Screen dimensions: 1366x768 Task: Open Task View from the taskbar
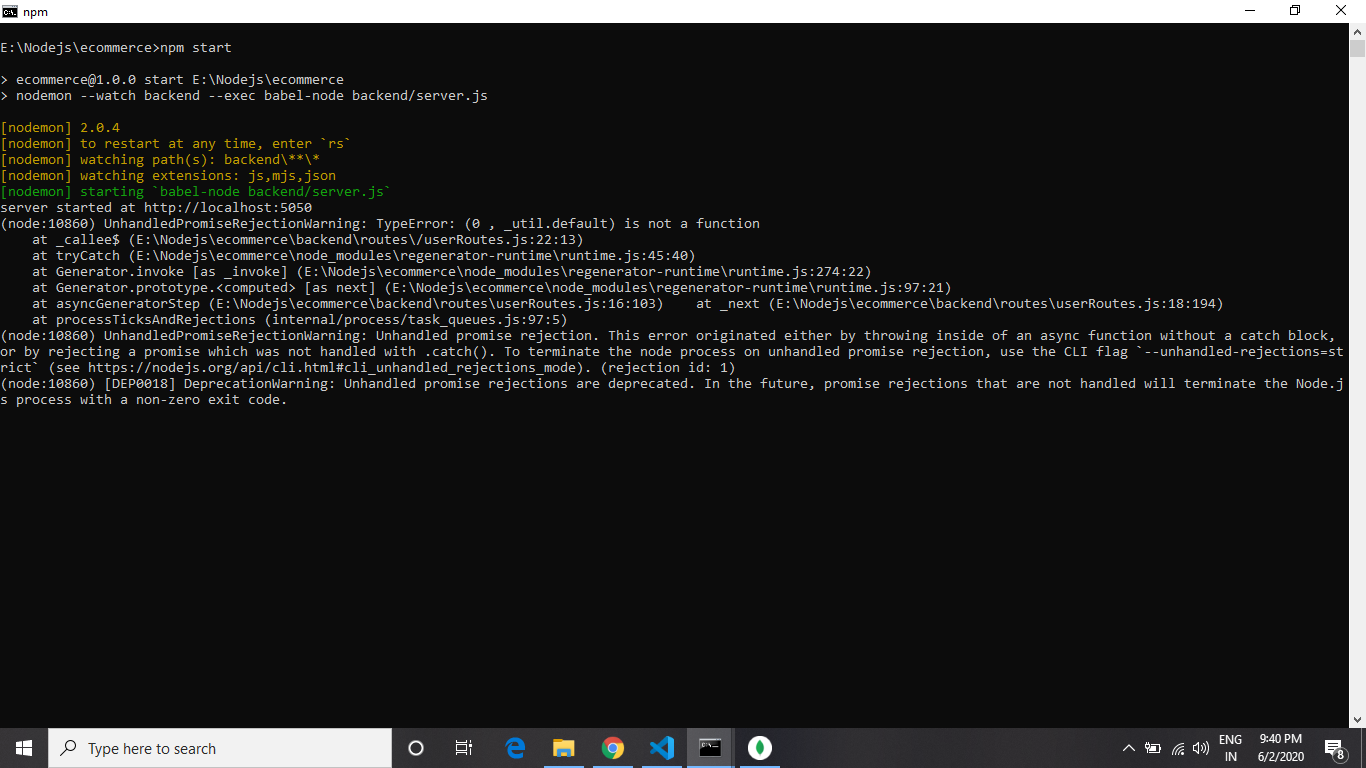pyautogui.click(x=464, y=748)
